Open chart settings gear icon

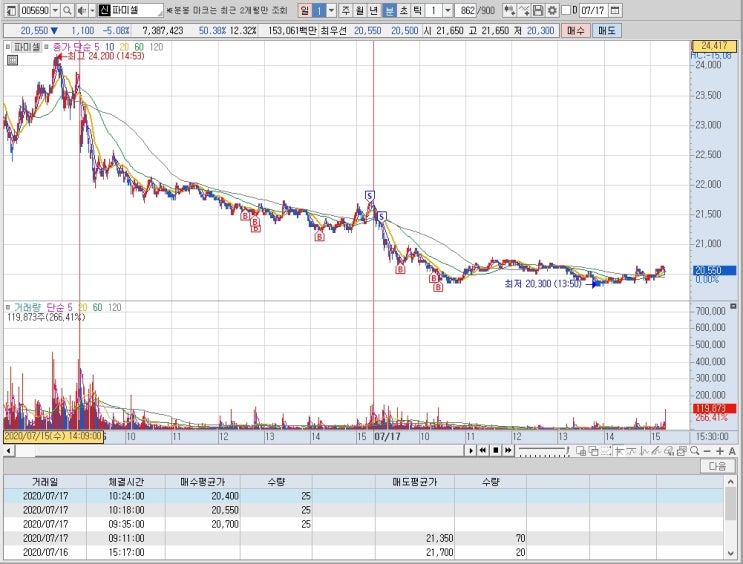(552, 10)
